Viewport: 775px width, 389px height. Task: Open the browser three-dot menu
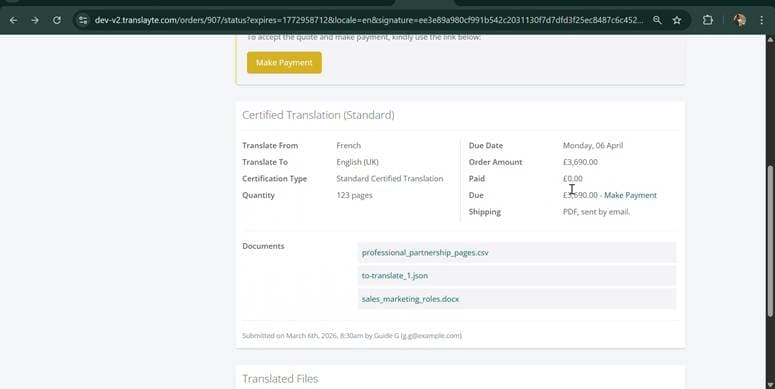pyautogui.click(x=762, y=20)
